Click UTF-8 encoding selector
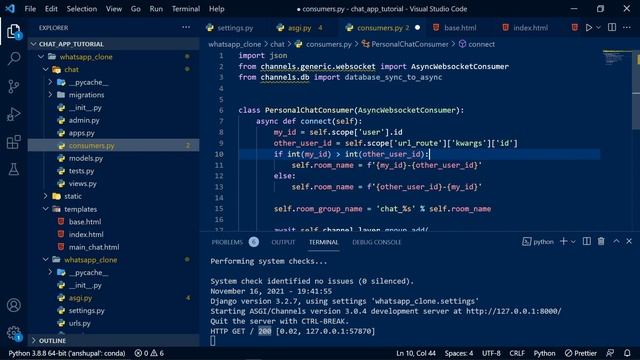Screen dimensions: 640x360 click(491, 353)
